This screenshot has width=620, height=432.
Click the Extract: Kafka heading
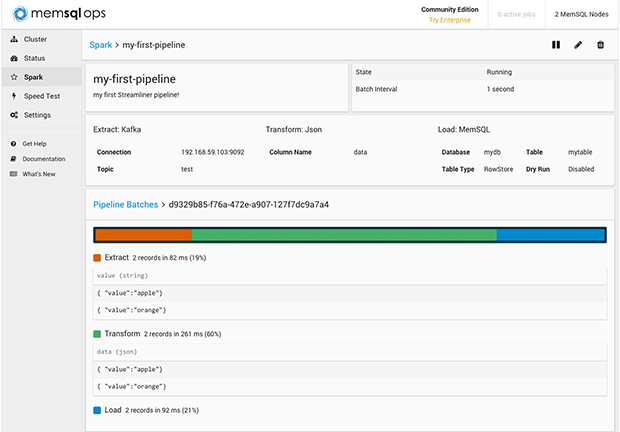[117, 130]
